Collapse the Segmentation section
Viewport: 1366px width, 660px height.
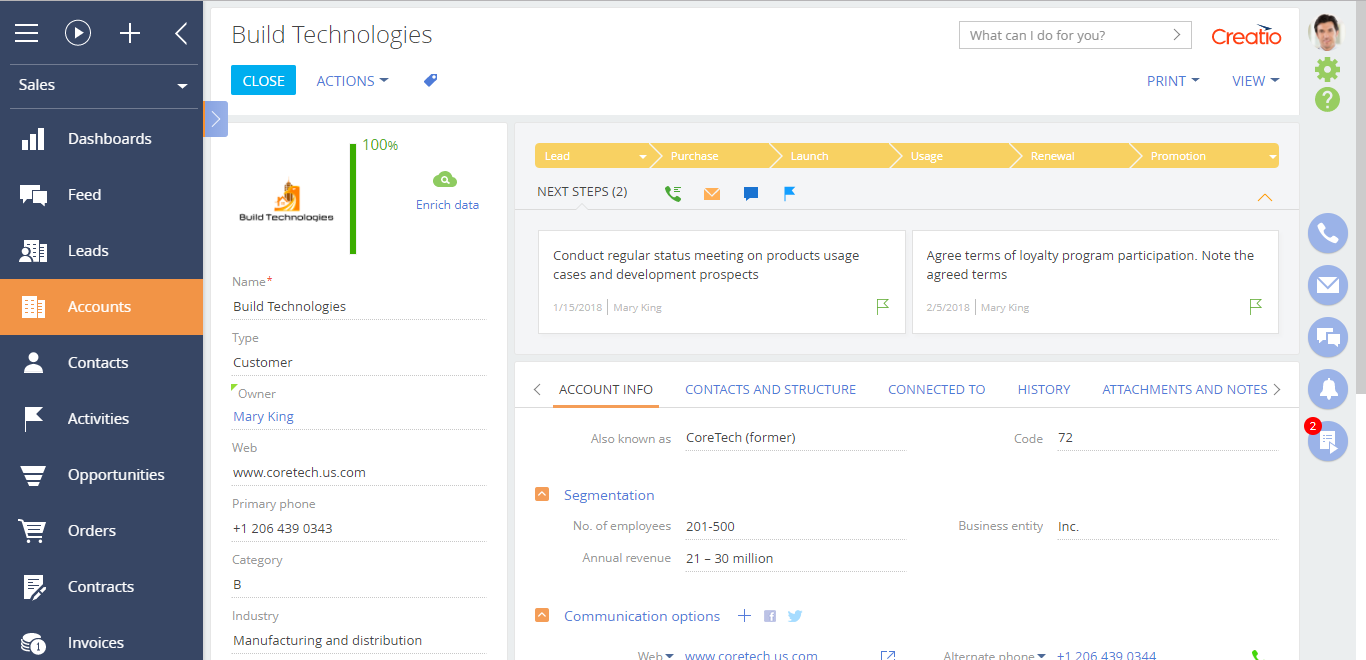pyautogui.click(x=542, y=494)
